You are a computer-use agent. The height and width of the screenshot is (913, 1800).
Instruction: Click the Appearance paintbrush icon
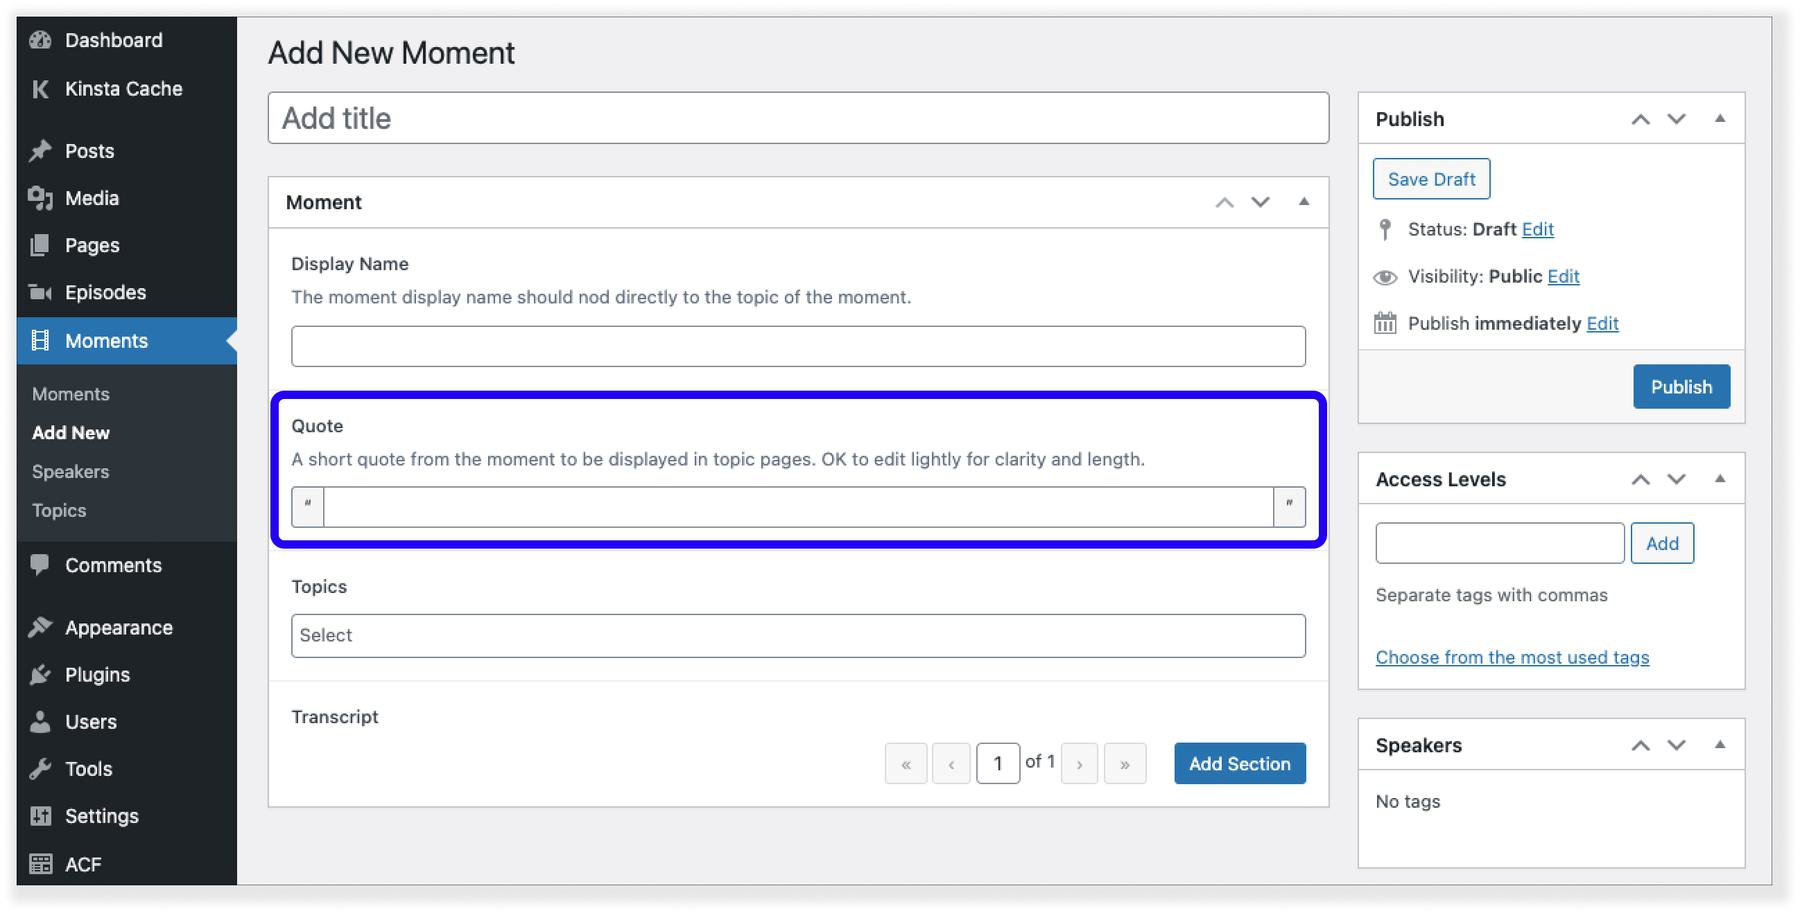coord(40,627)
